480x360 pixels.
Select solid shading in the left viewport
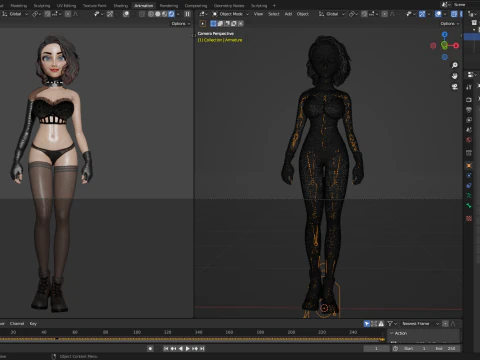pos(158,14)
